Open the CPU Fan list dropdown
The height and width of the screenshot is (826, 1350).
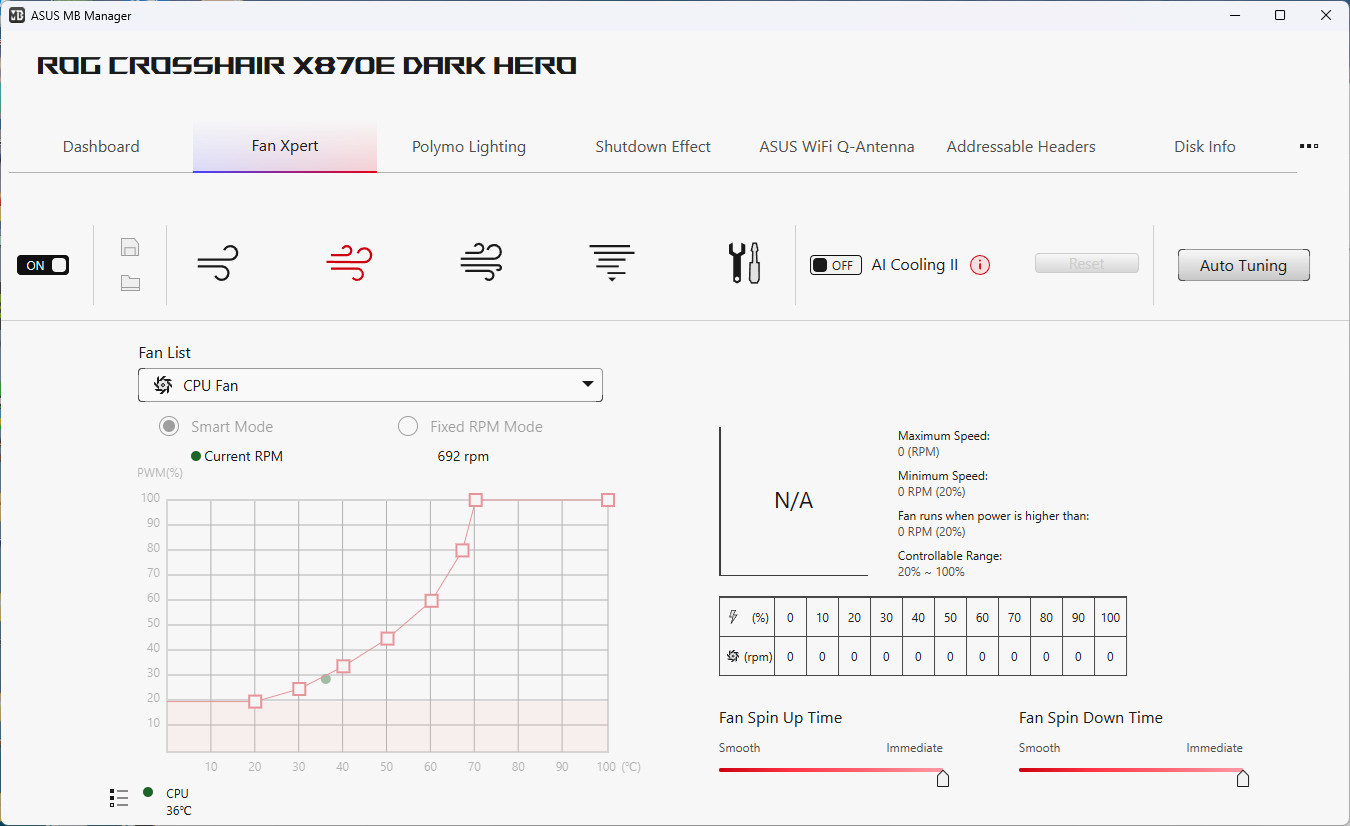(370, 385)
